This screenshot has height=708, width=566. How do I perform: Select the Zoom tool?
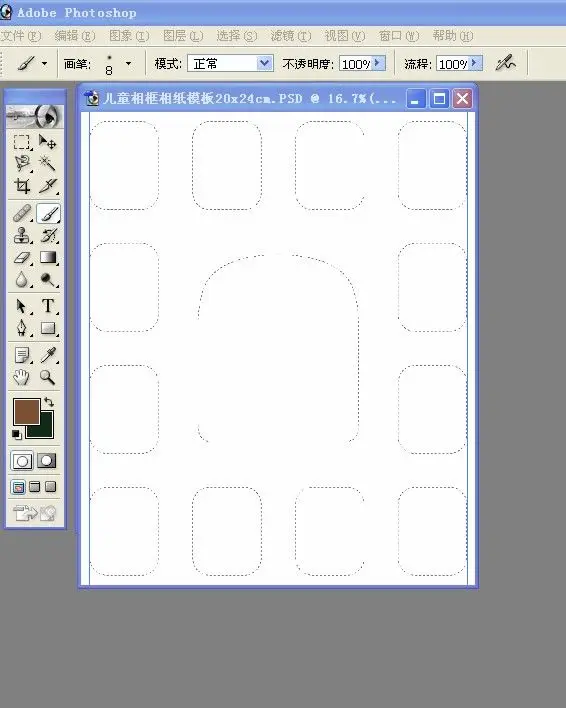(x=47, y=377)
